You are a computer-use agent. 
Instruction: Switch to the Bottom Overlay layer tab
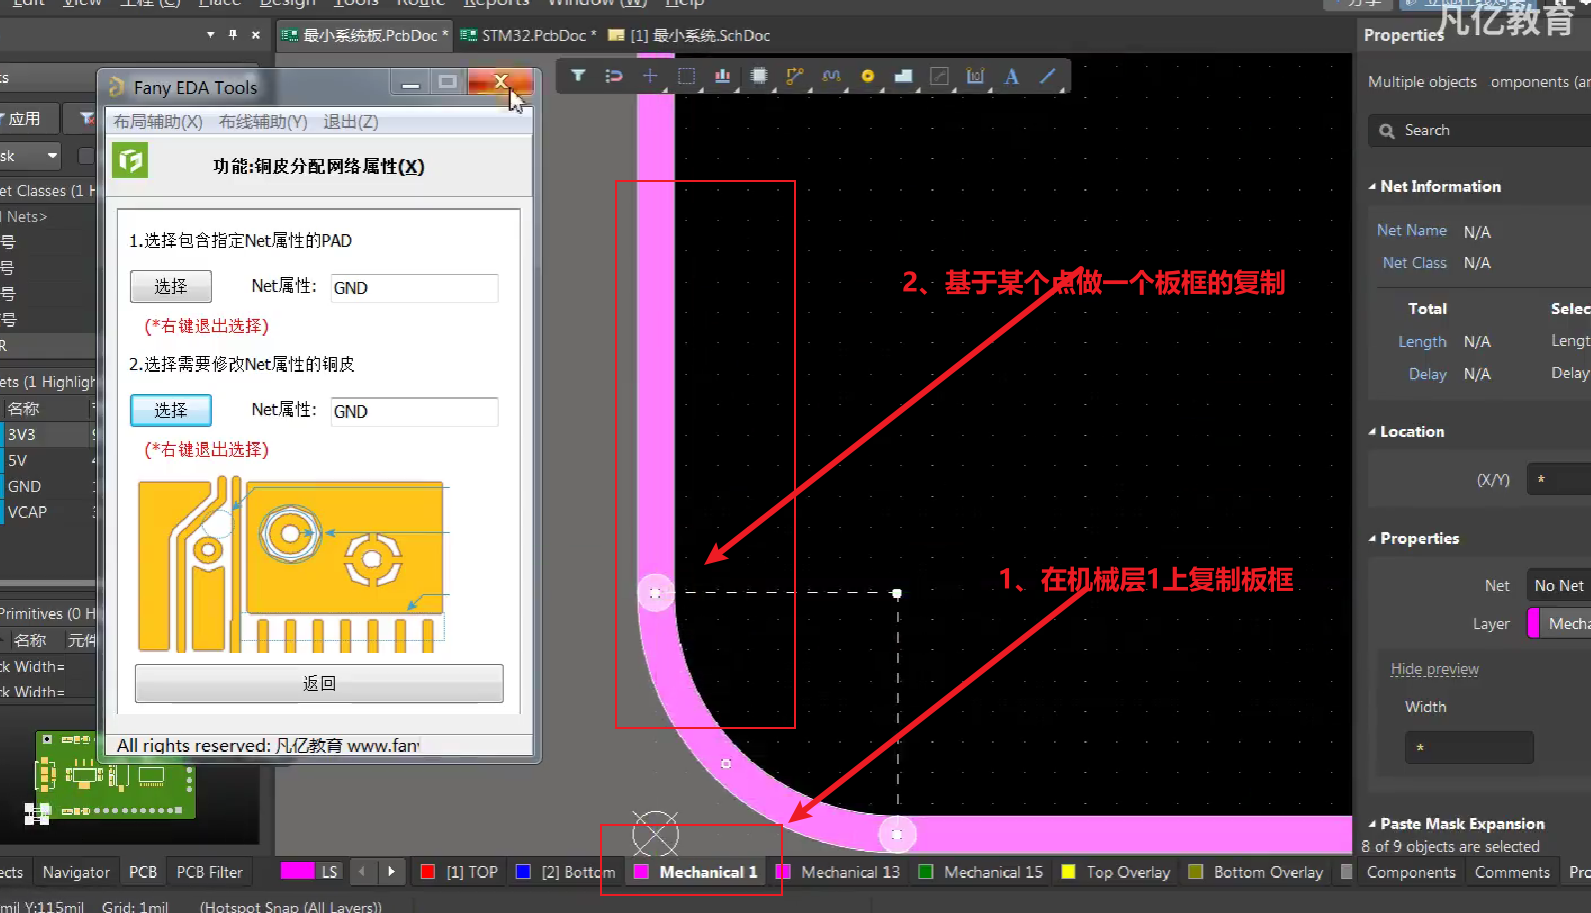1256,872
